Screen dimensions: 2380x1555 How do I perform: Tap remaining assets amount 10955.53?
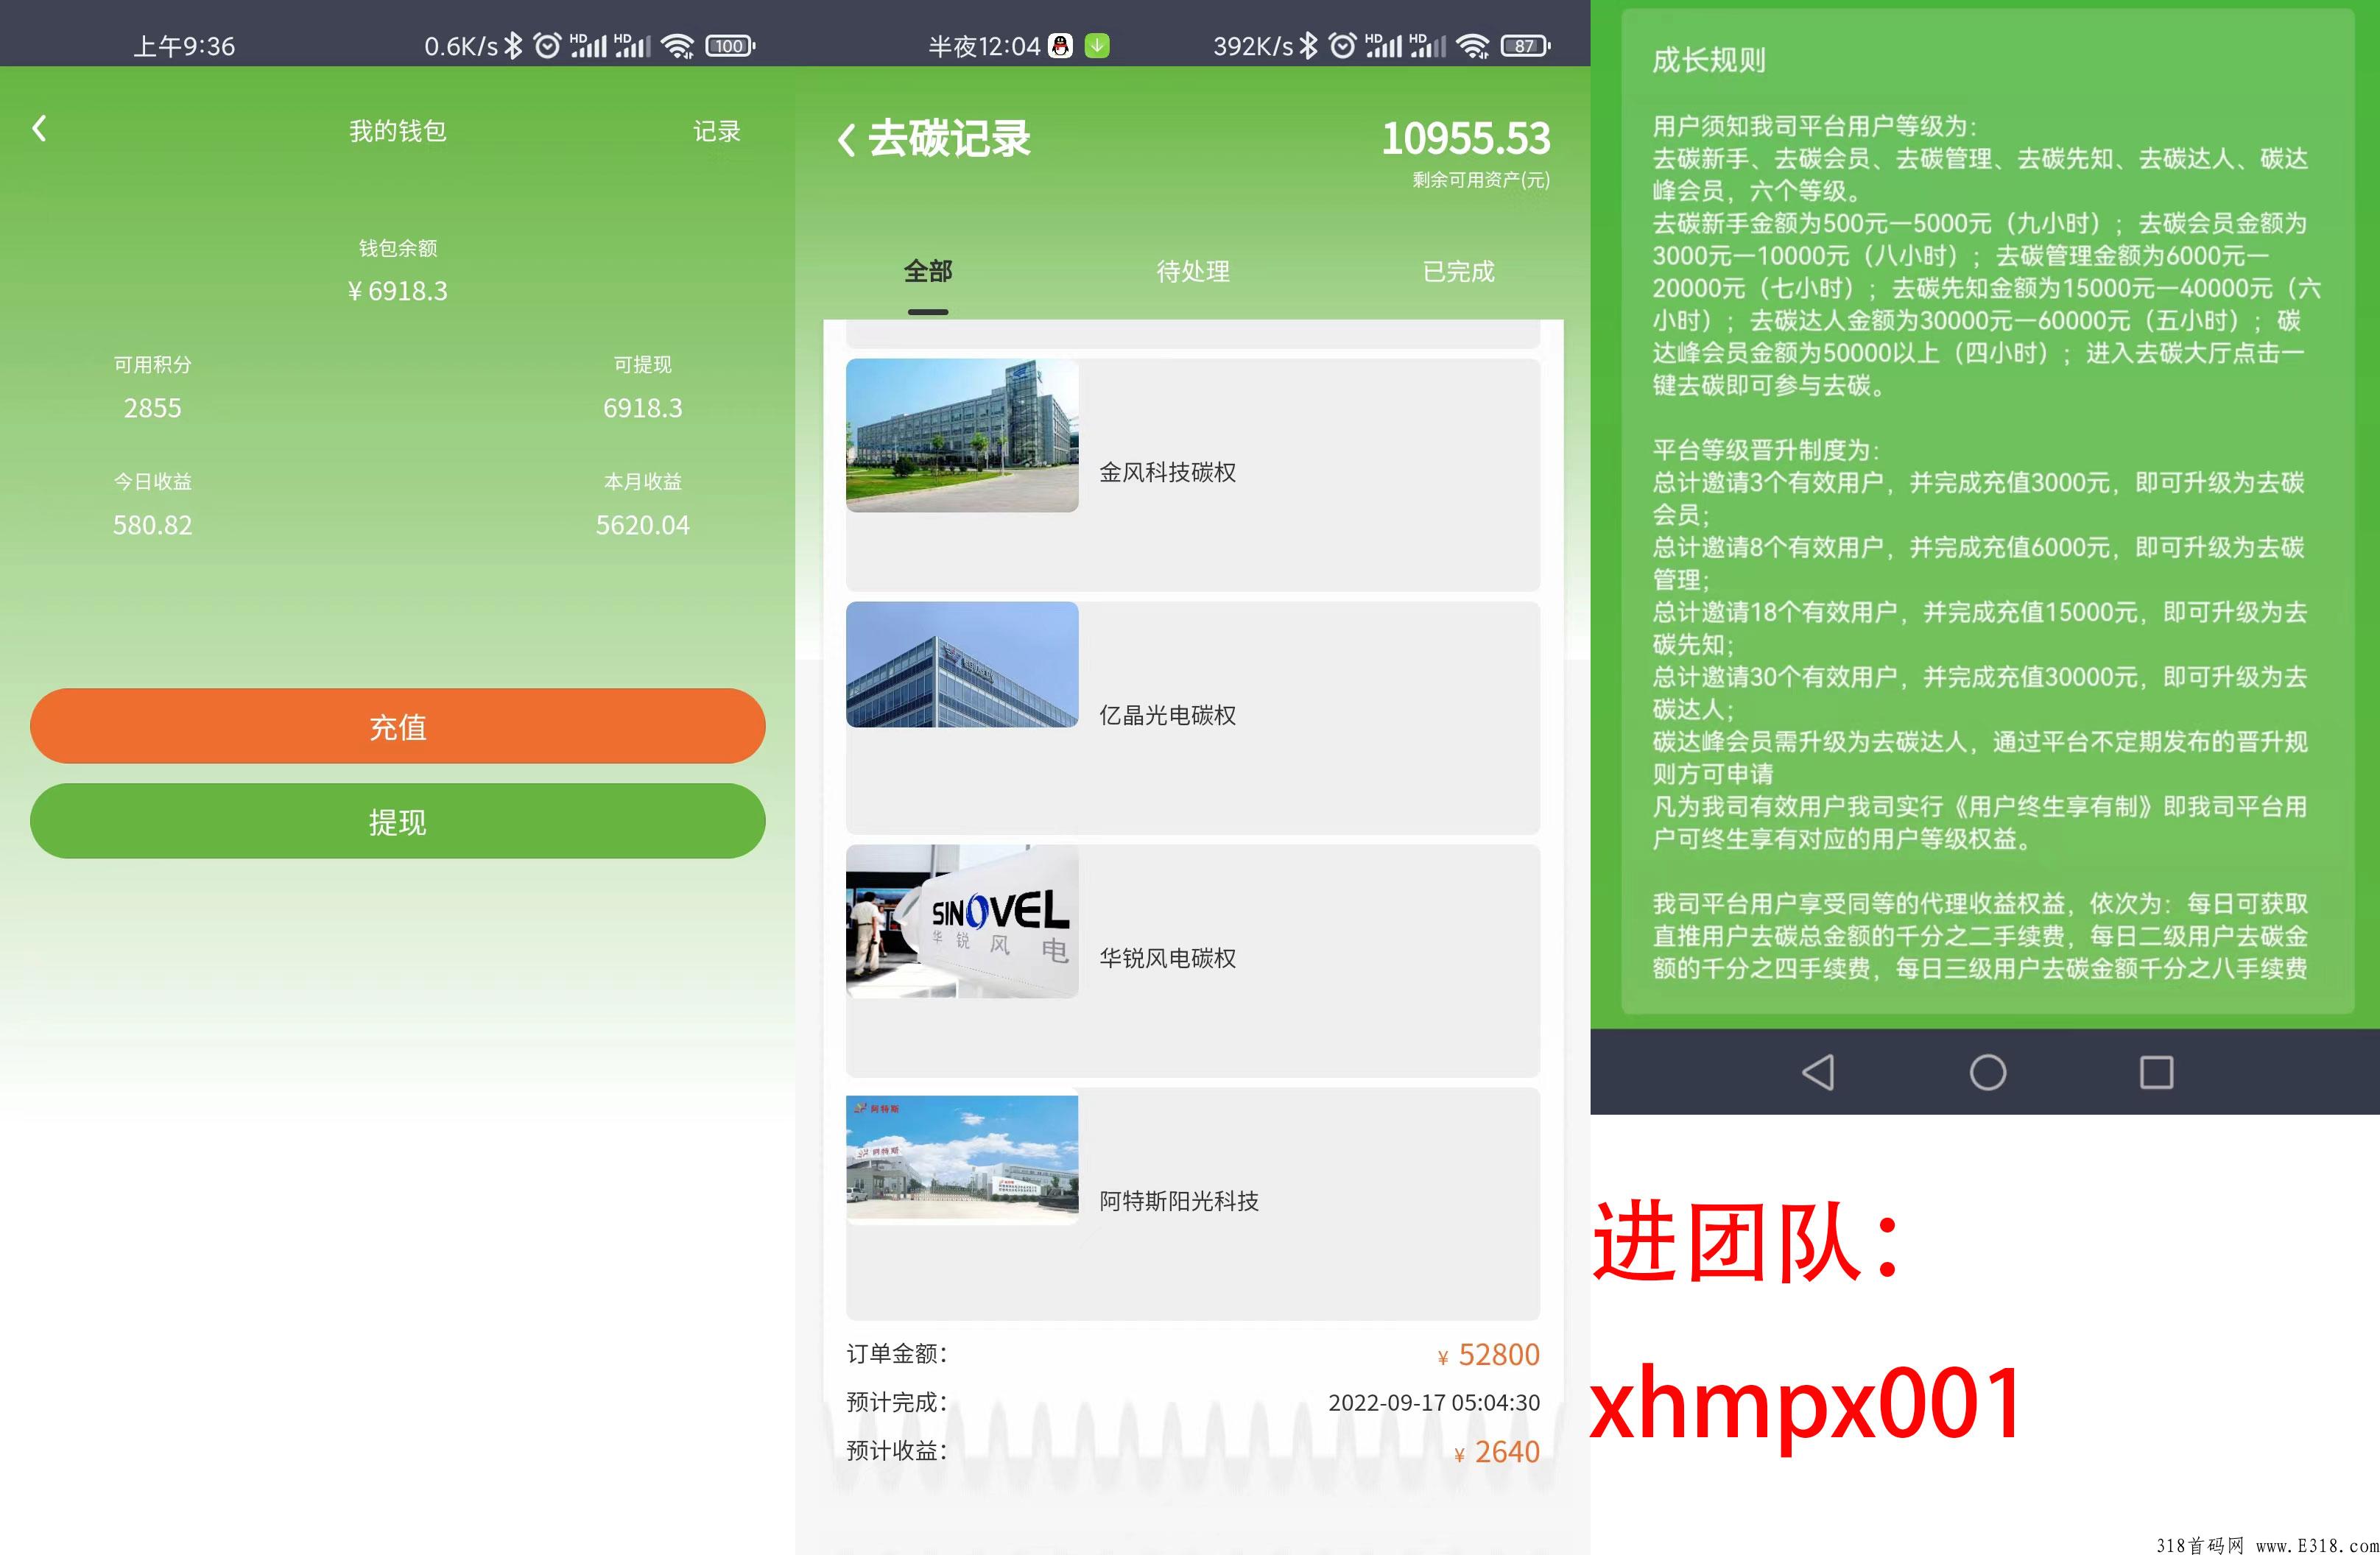1465,138
